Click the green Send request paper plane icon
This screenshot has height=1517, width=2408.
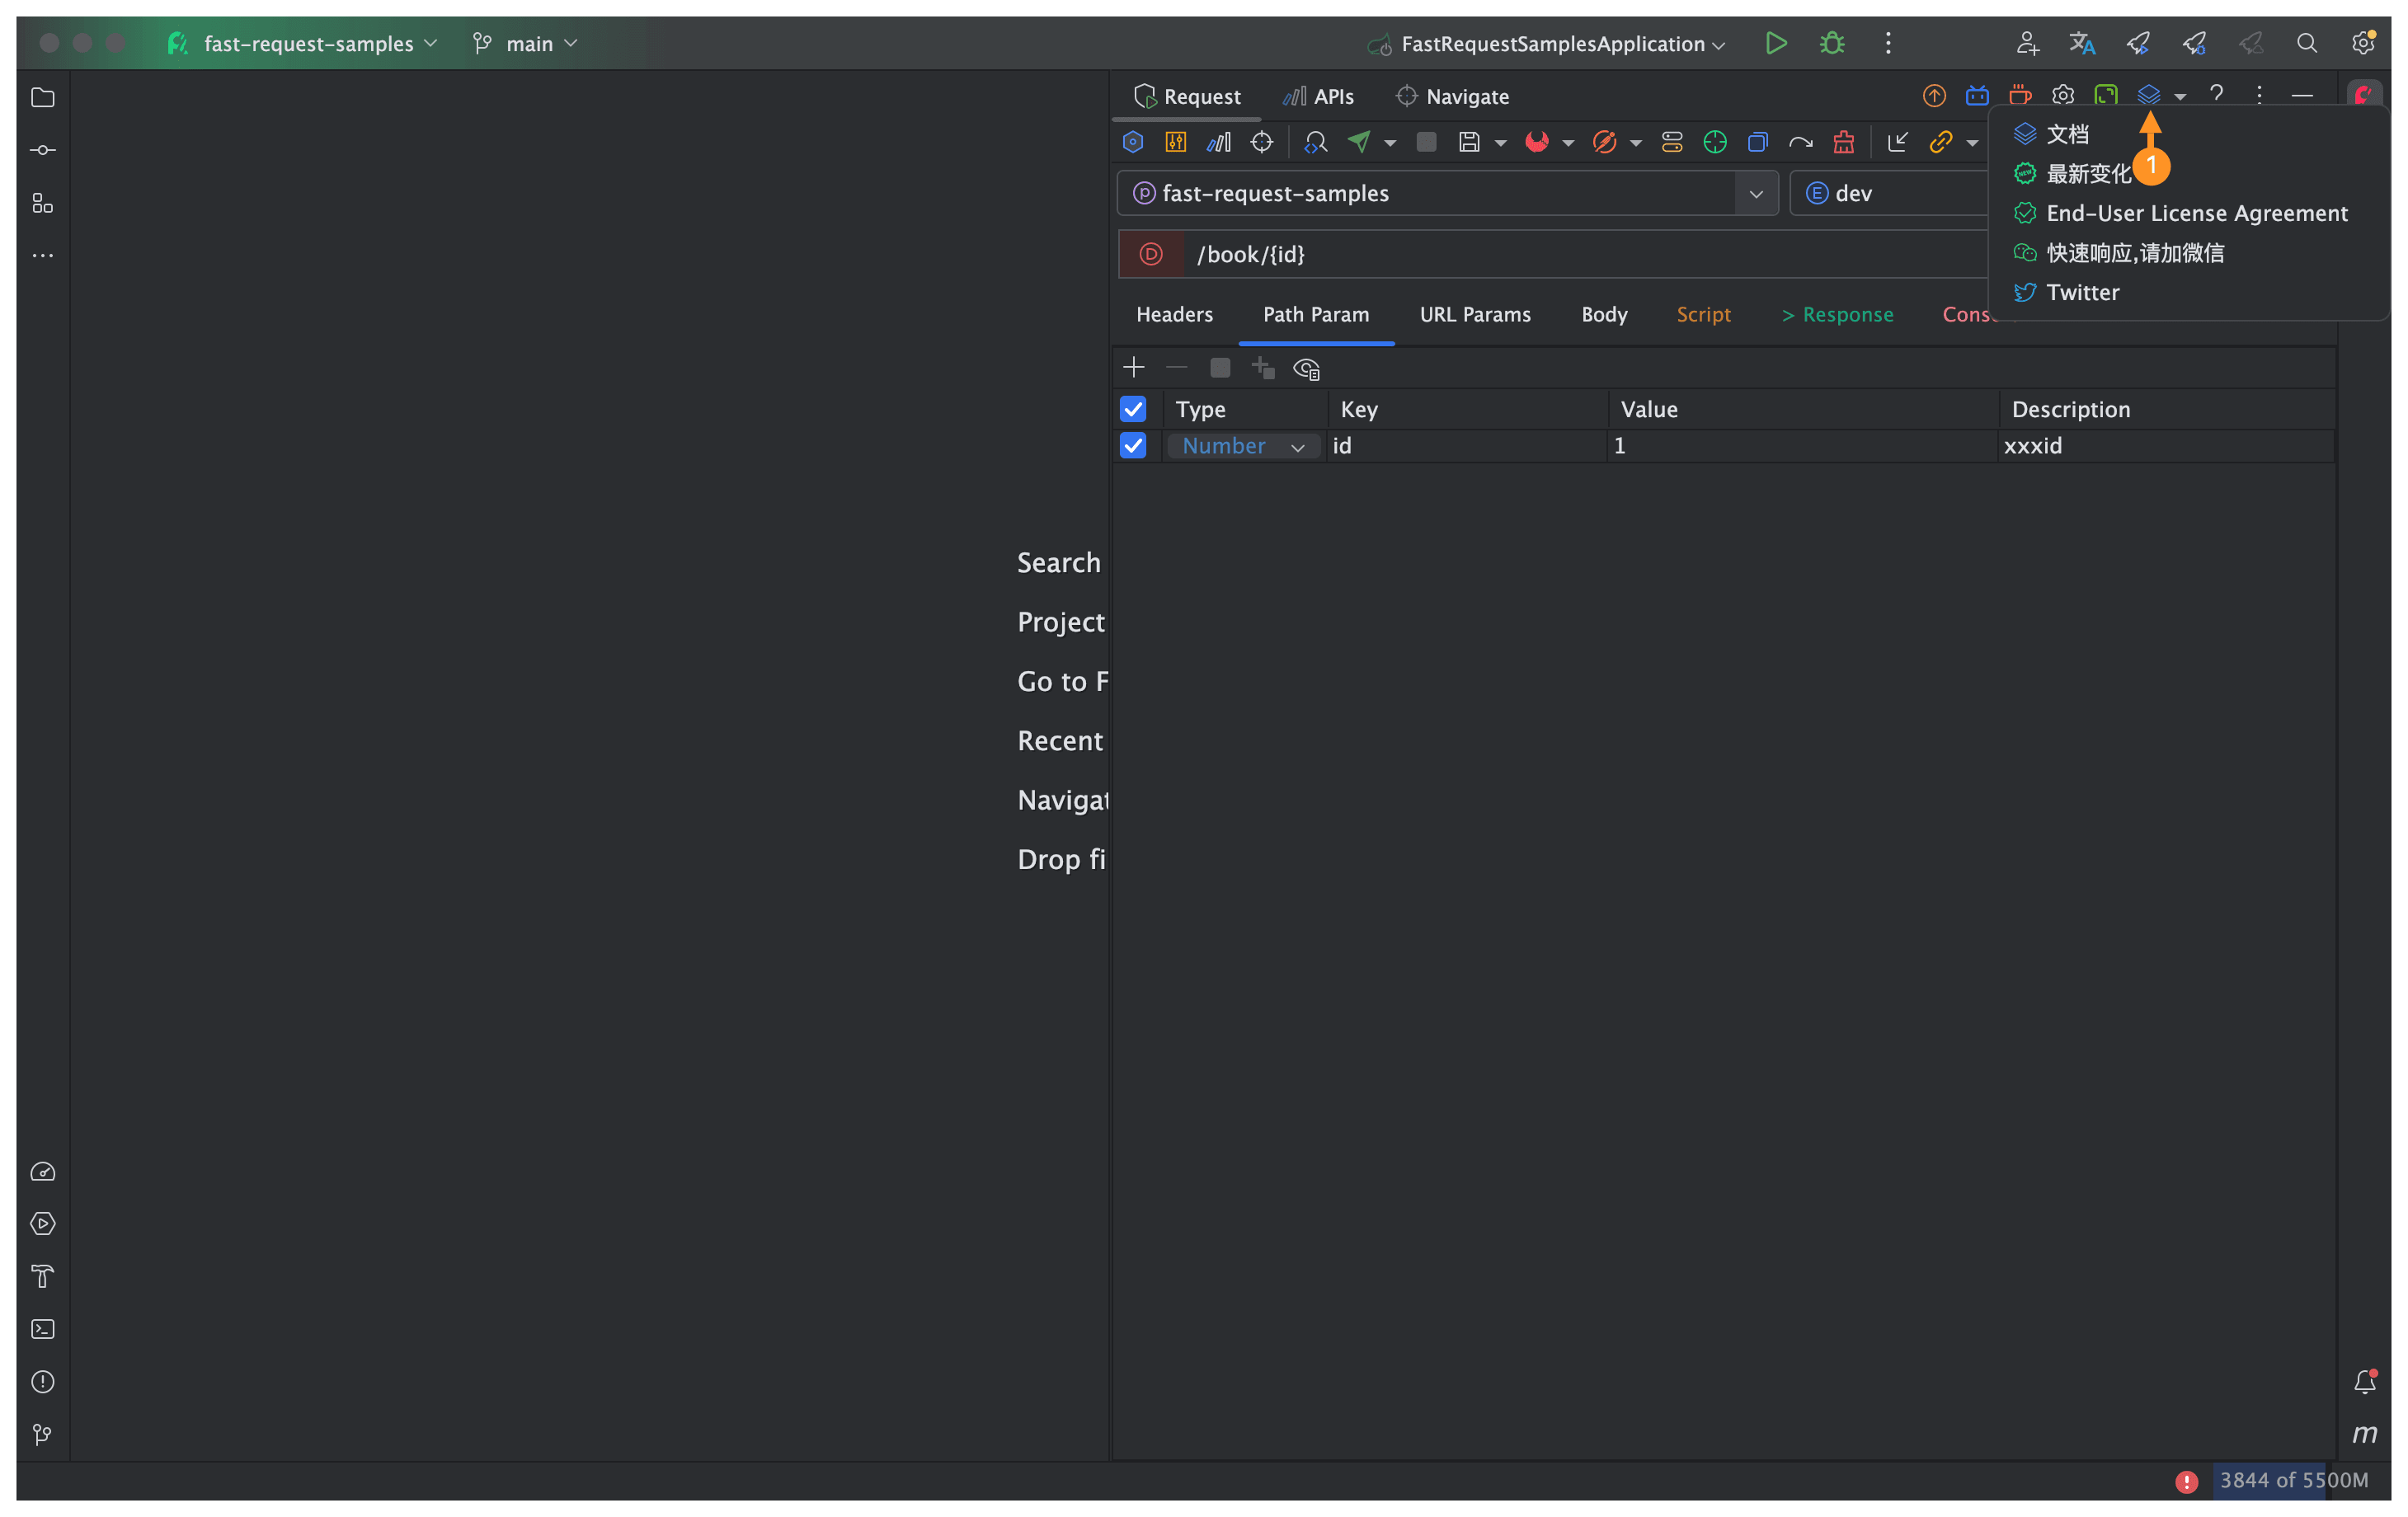pos(1358,142)
